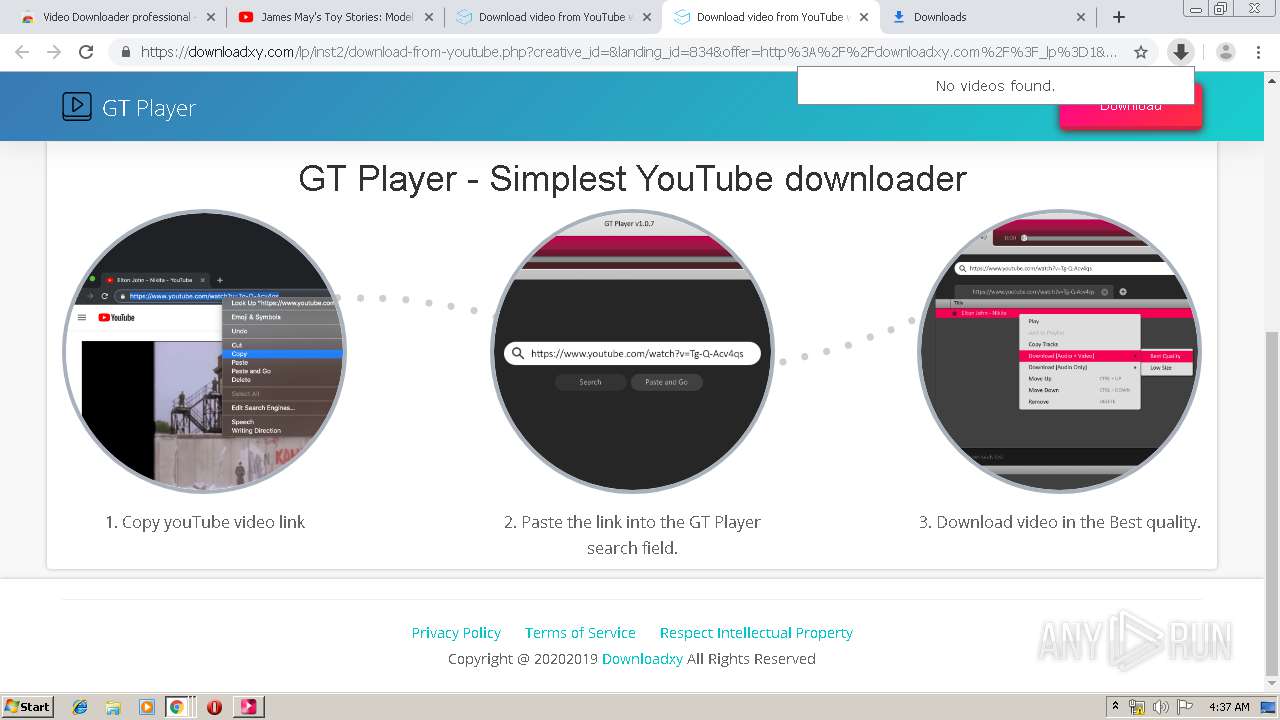Show hidden system tray icons
The width and height of the screenshot is (1280, 720).
point(1115,706)
